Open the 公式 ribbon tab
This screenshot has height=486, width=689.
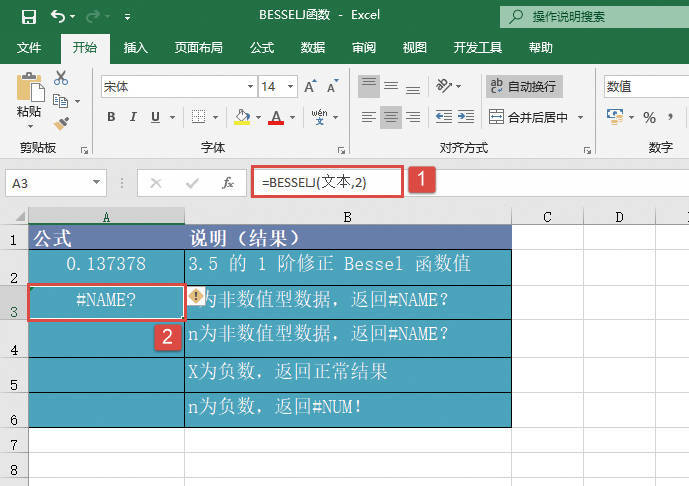coord(262,48)
